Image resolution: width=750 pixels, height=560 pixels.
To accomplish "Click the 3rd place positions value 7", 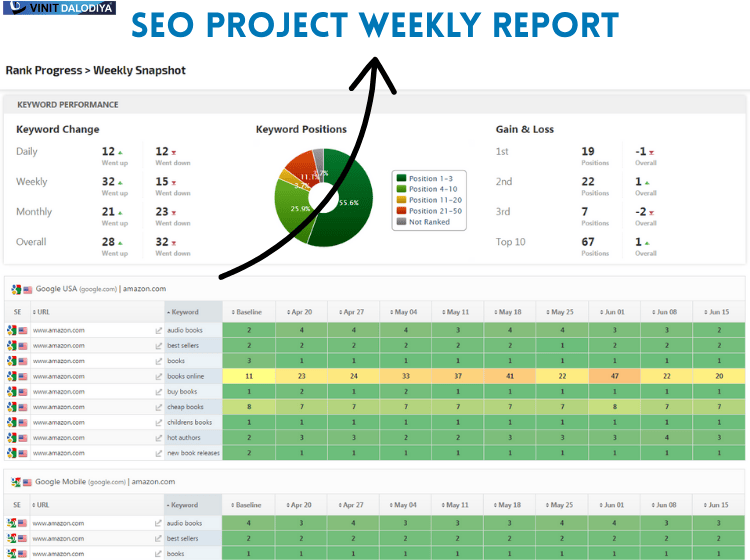I will click(x=585, y=212).
